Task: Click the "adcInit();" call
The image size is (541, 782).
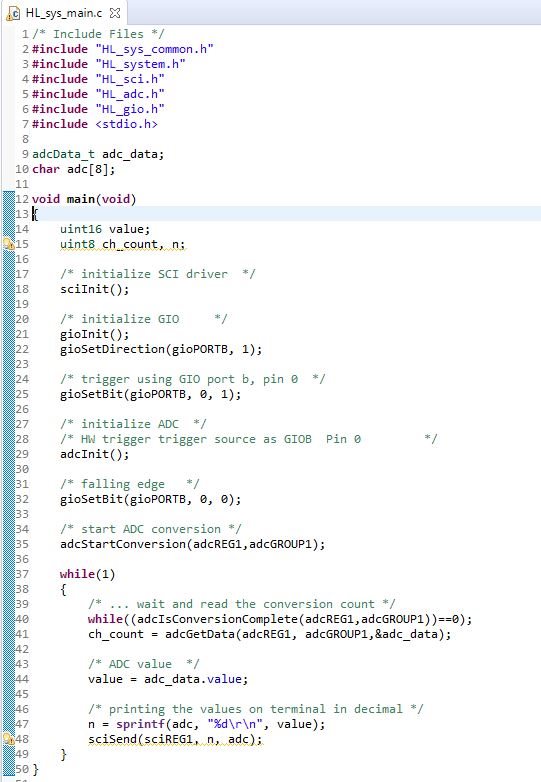Action: pyautogui.click(x=94, y=454)
